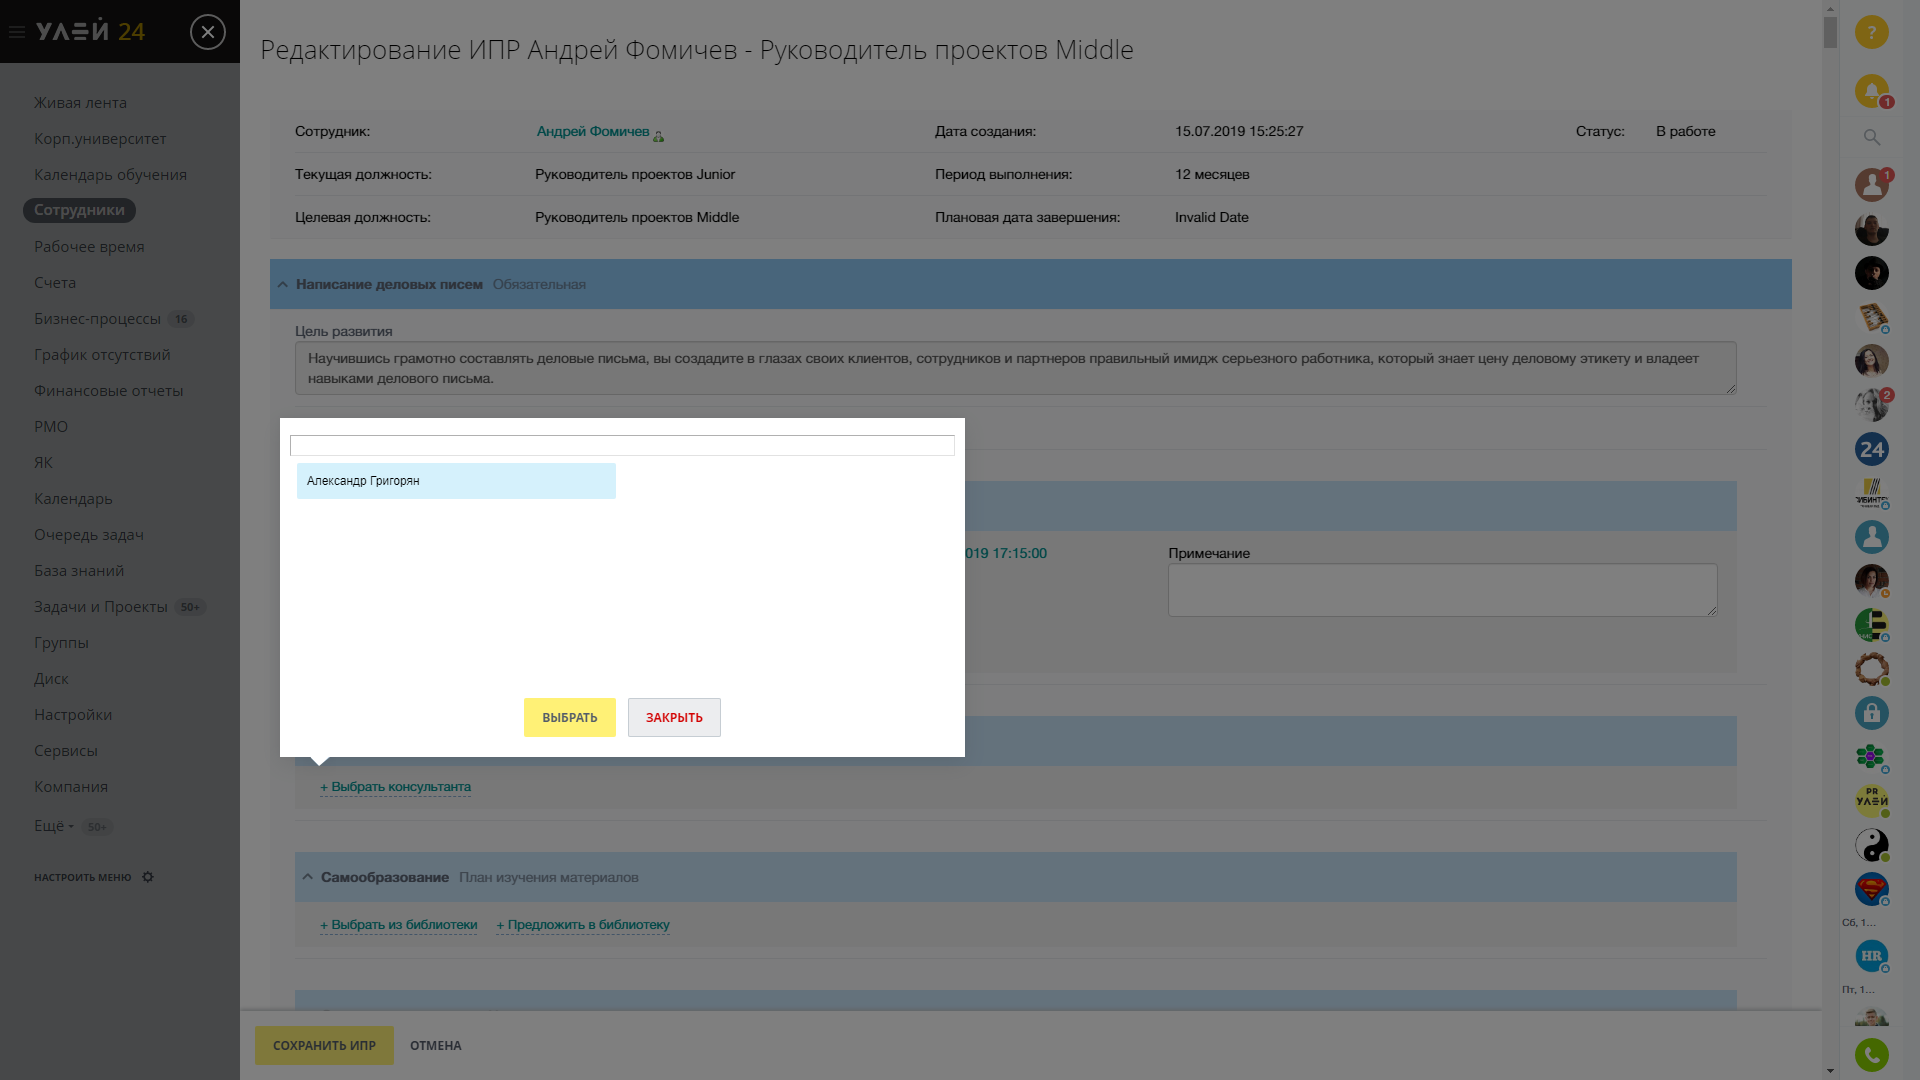The image size is (1920, 1080).
Task: Collapse the Написание деловых писем section
Action: (283, 285)
